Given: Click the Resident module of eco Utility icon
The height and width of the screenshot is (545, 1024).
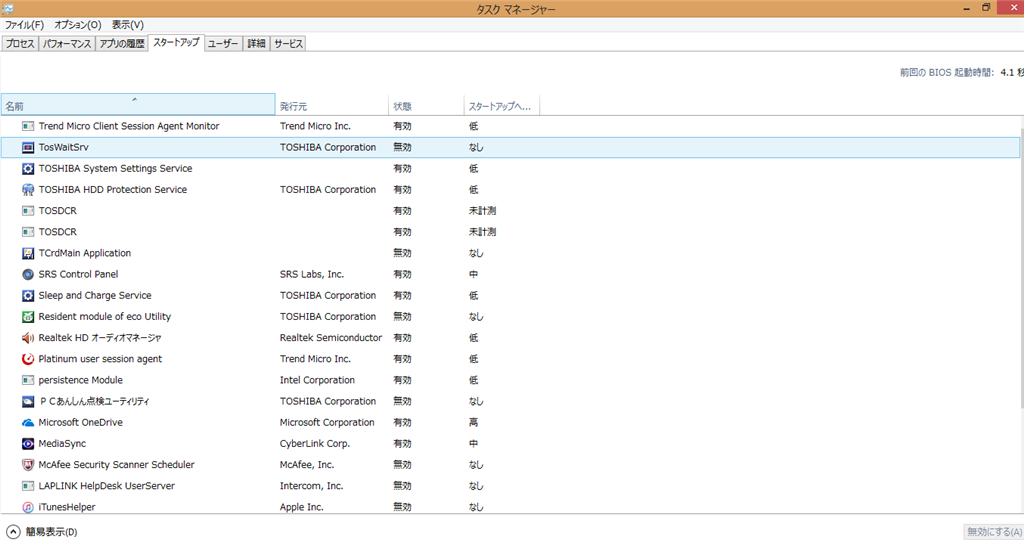Looking at the screenshot, I should pyautogui.click(x=27, y=317).
